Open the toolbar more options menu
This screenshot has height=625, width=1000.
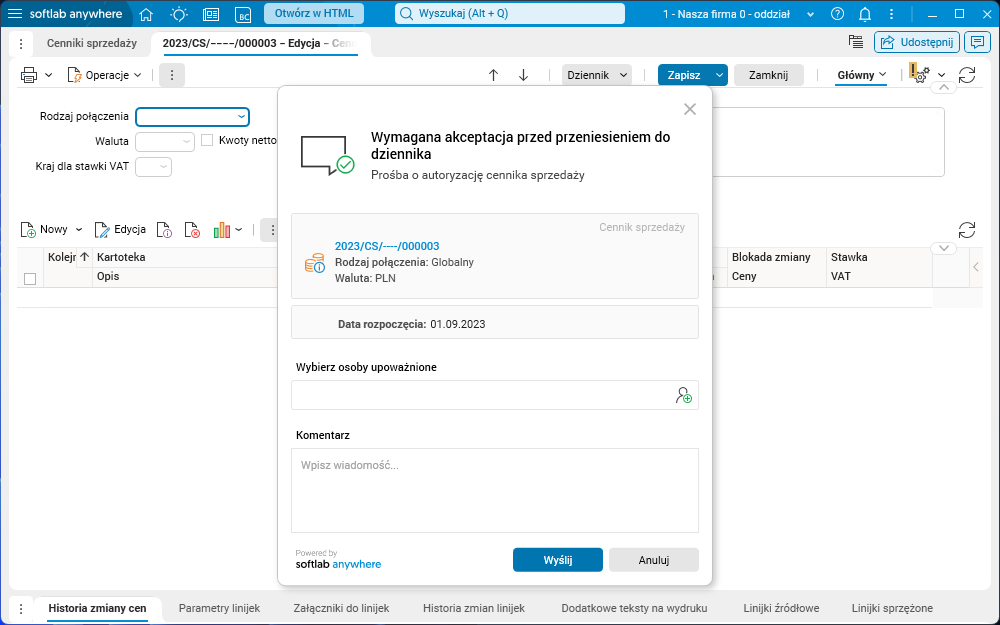click(172, 75)
